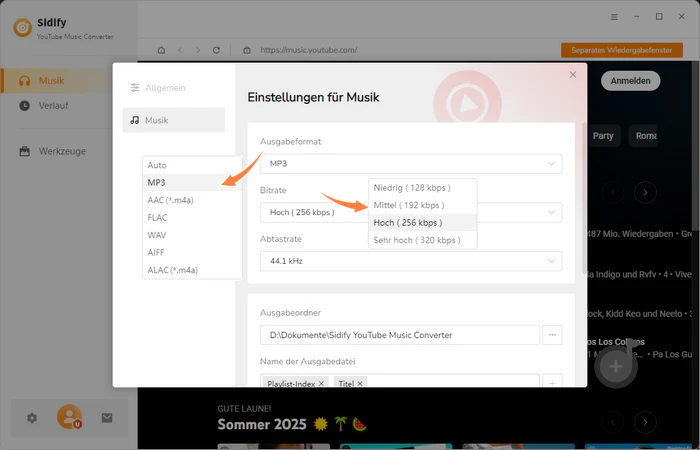This screenshot has height=450, width=700.
Task: Open the hamburger menu in title bar
Action: (x=614, y=17)
